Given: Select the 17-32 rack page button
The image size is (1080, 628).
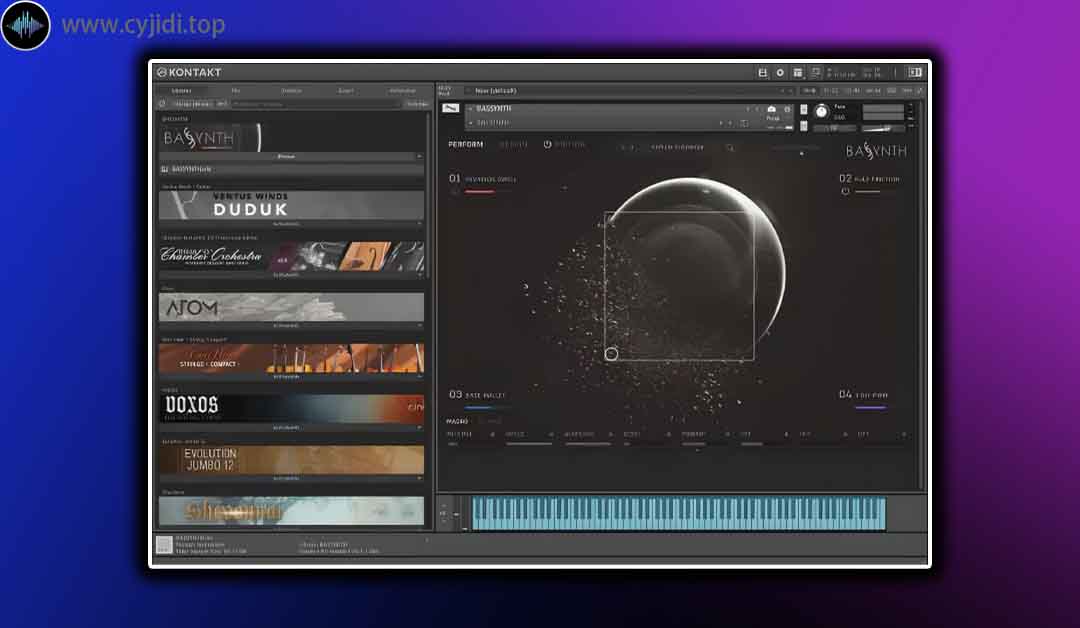Looking at the screenshot, I should pyautogui.click(x=831, y=91).
